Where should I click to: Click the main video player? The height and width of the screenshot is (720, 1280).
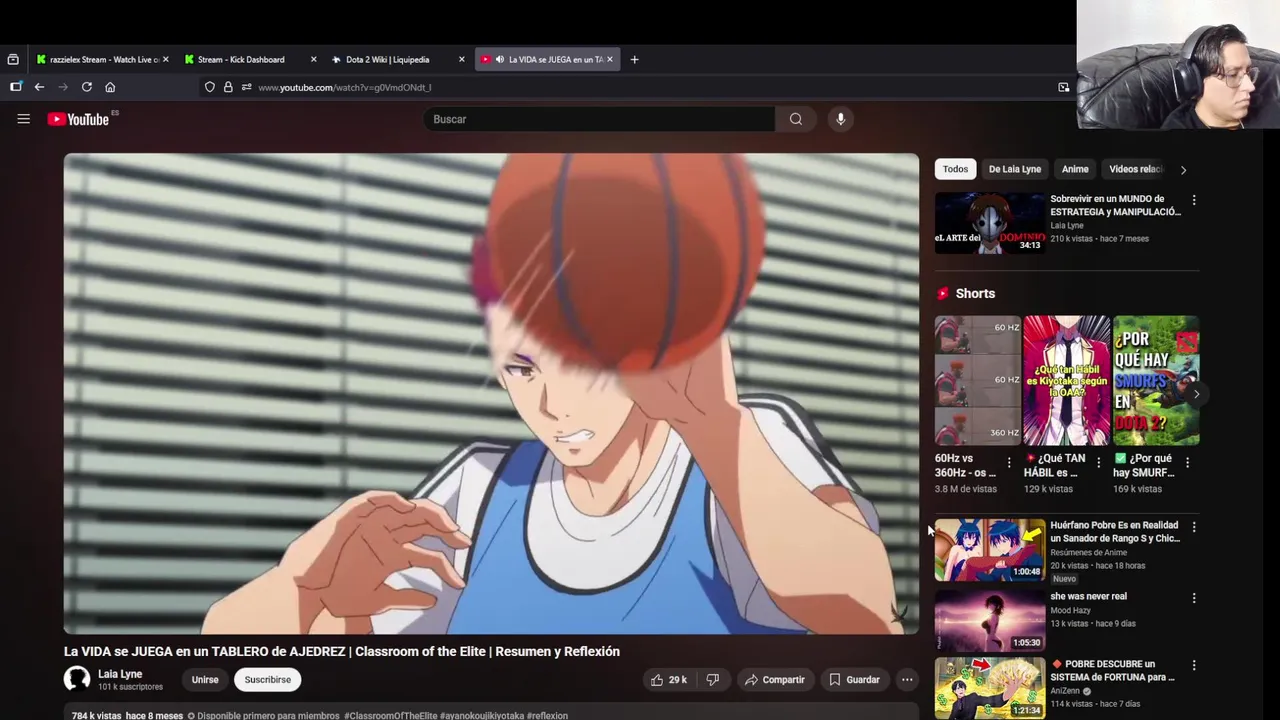[x=491, y=394]
